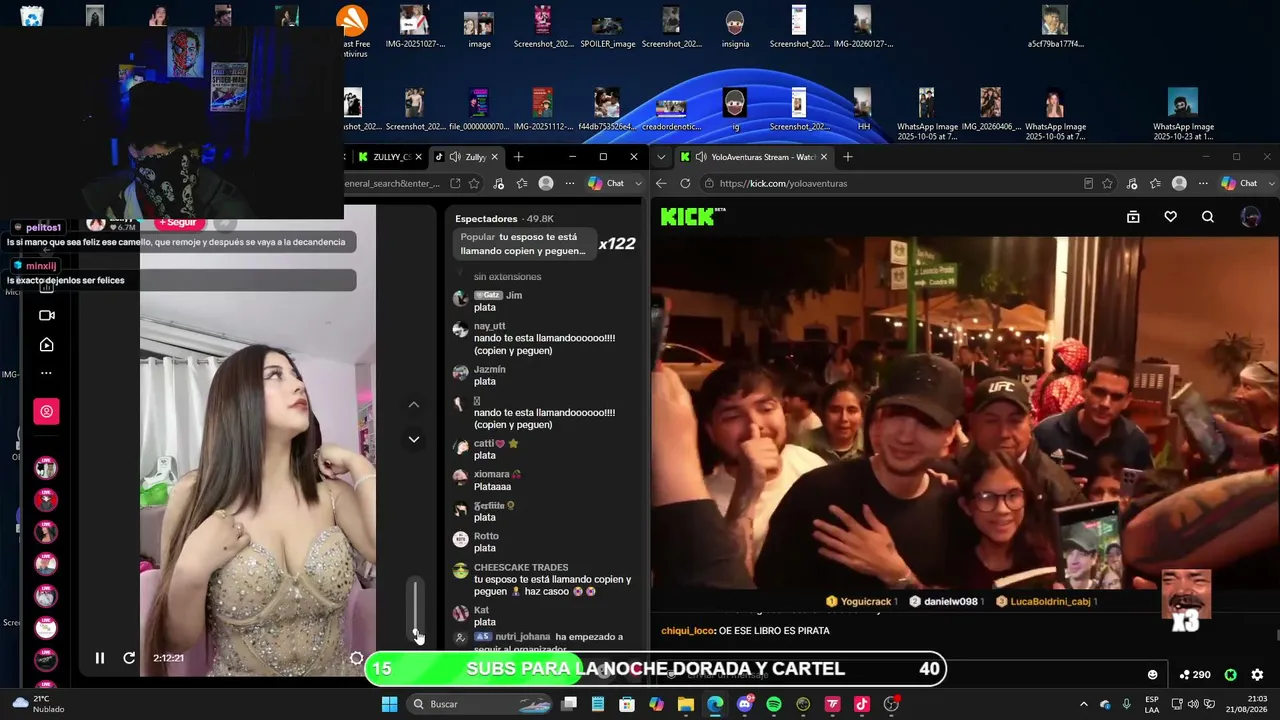Viewport: 1280px width, 720px height.
Task: Click the video camera icon in TikTok sidebar
Action: [47, 315]
